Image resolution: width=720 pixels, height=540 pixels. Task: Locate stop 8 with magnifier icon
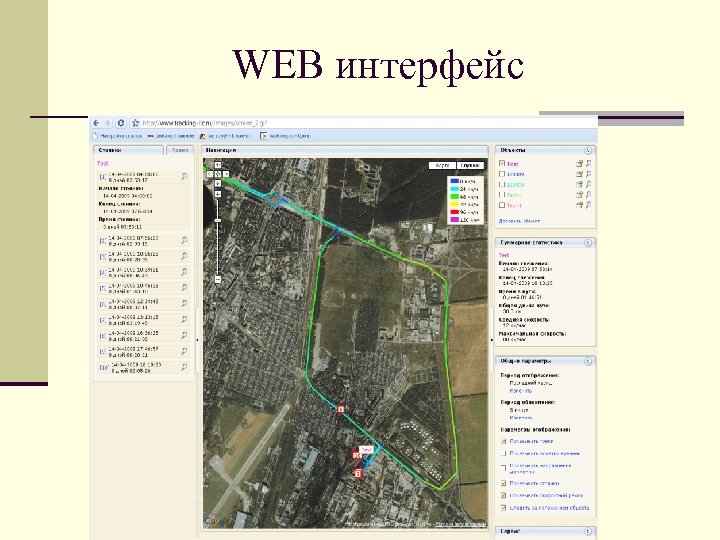pyautogui.click(x=184, y=335)
